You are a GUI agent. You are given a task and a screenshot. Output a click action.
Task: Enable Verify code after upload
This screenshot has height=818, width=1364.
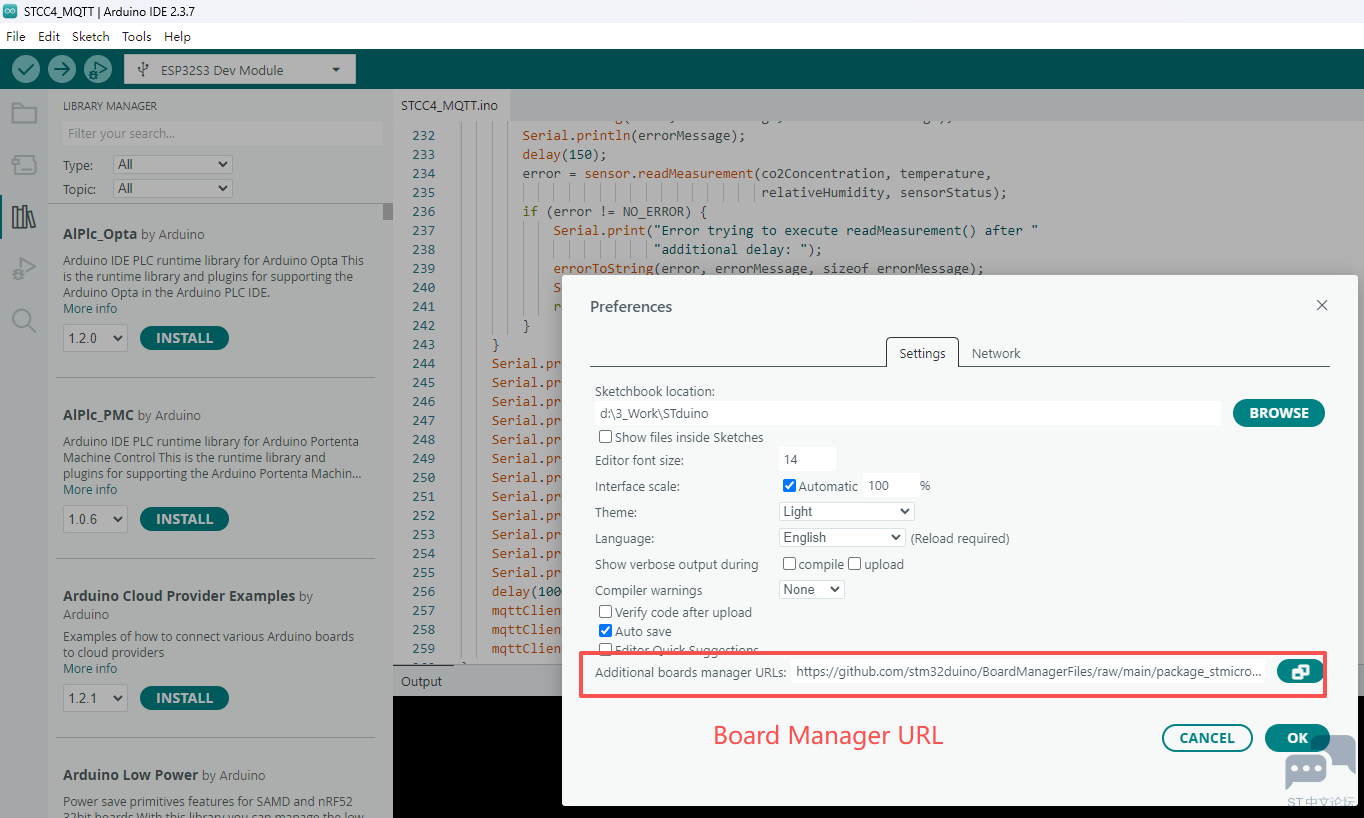pyautogui.click(x=605, y=612)
